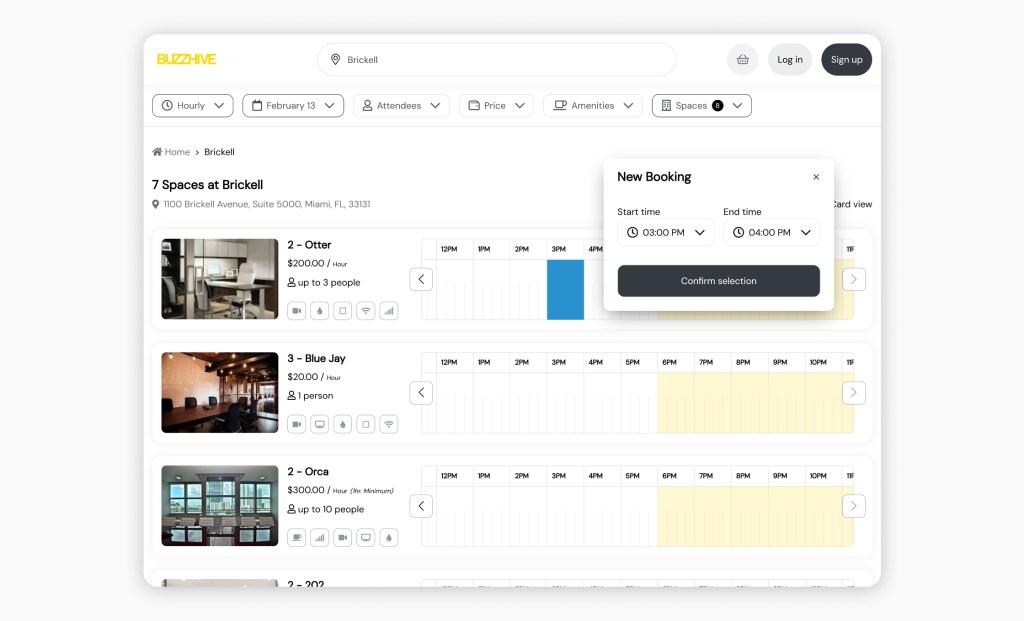
Task: Open the Otter office photo
Action: 219,279
